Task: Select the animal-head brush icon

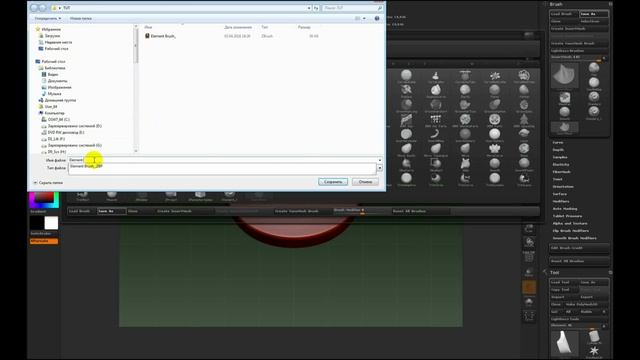Action: coord(465,164)
